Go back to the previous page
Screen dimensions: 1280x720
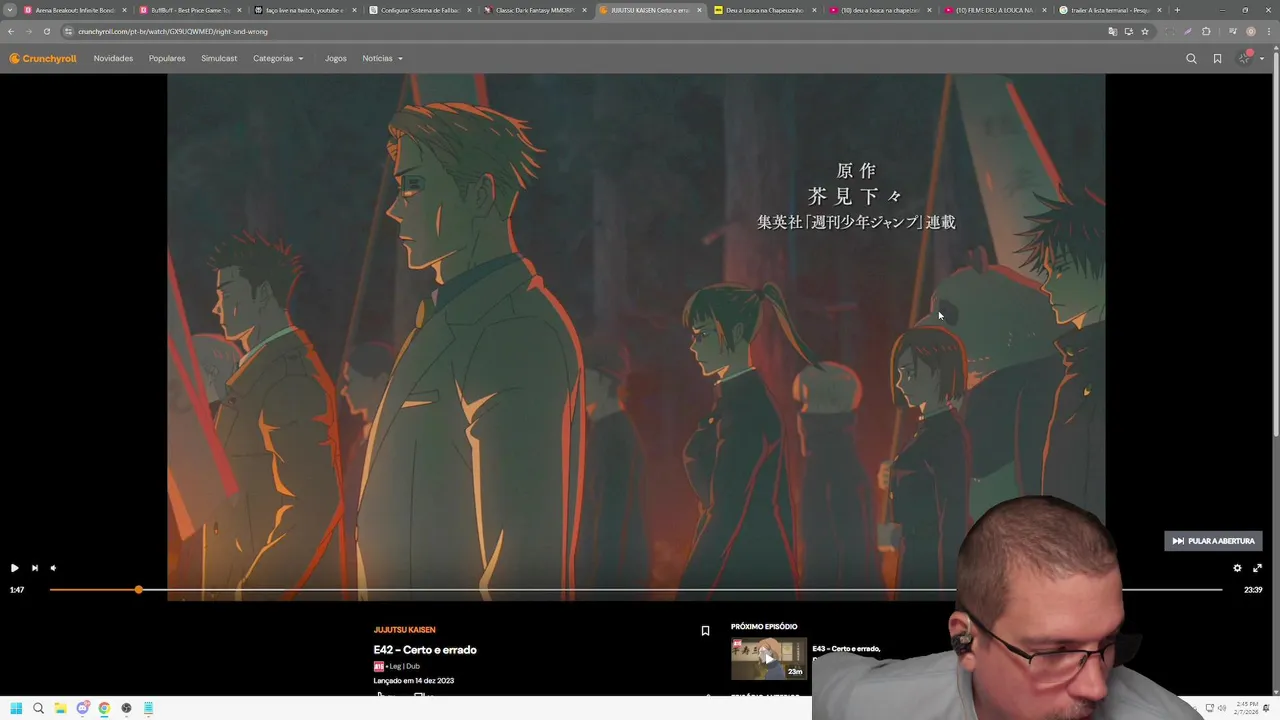pos(11,31)
